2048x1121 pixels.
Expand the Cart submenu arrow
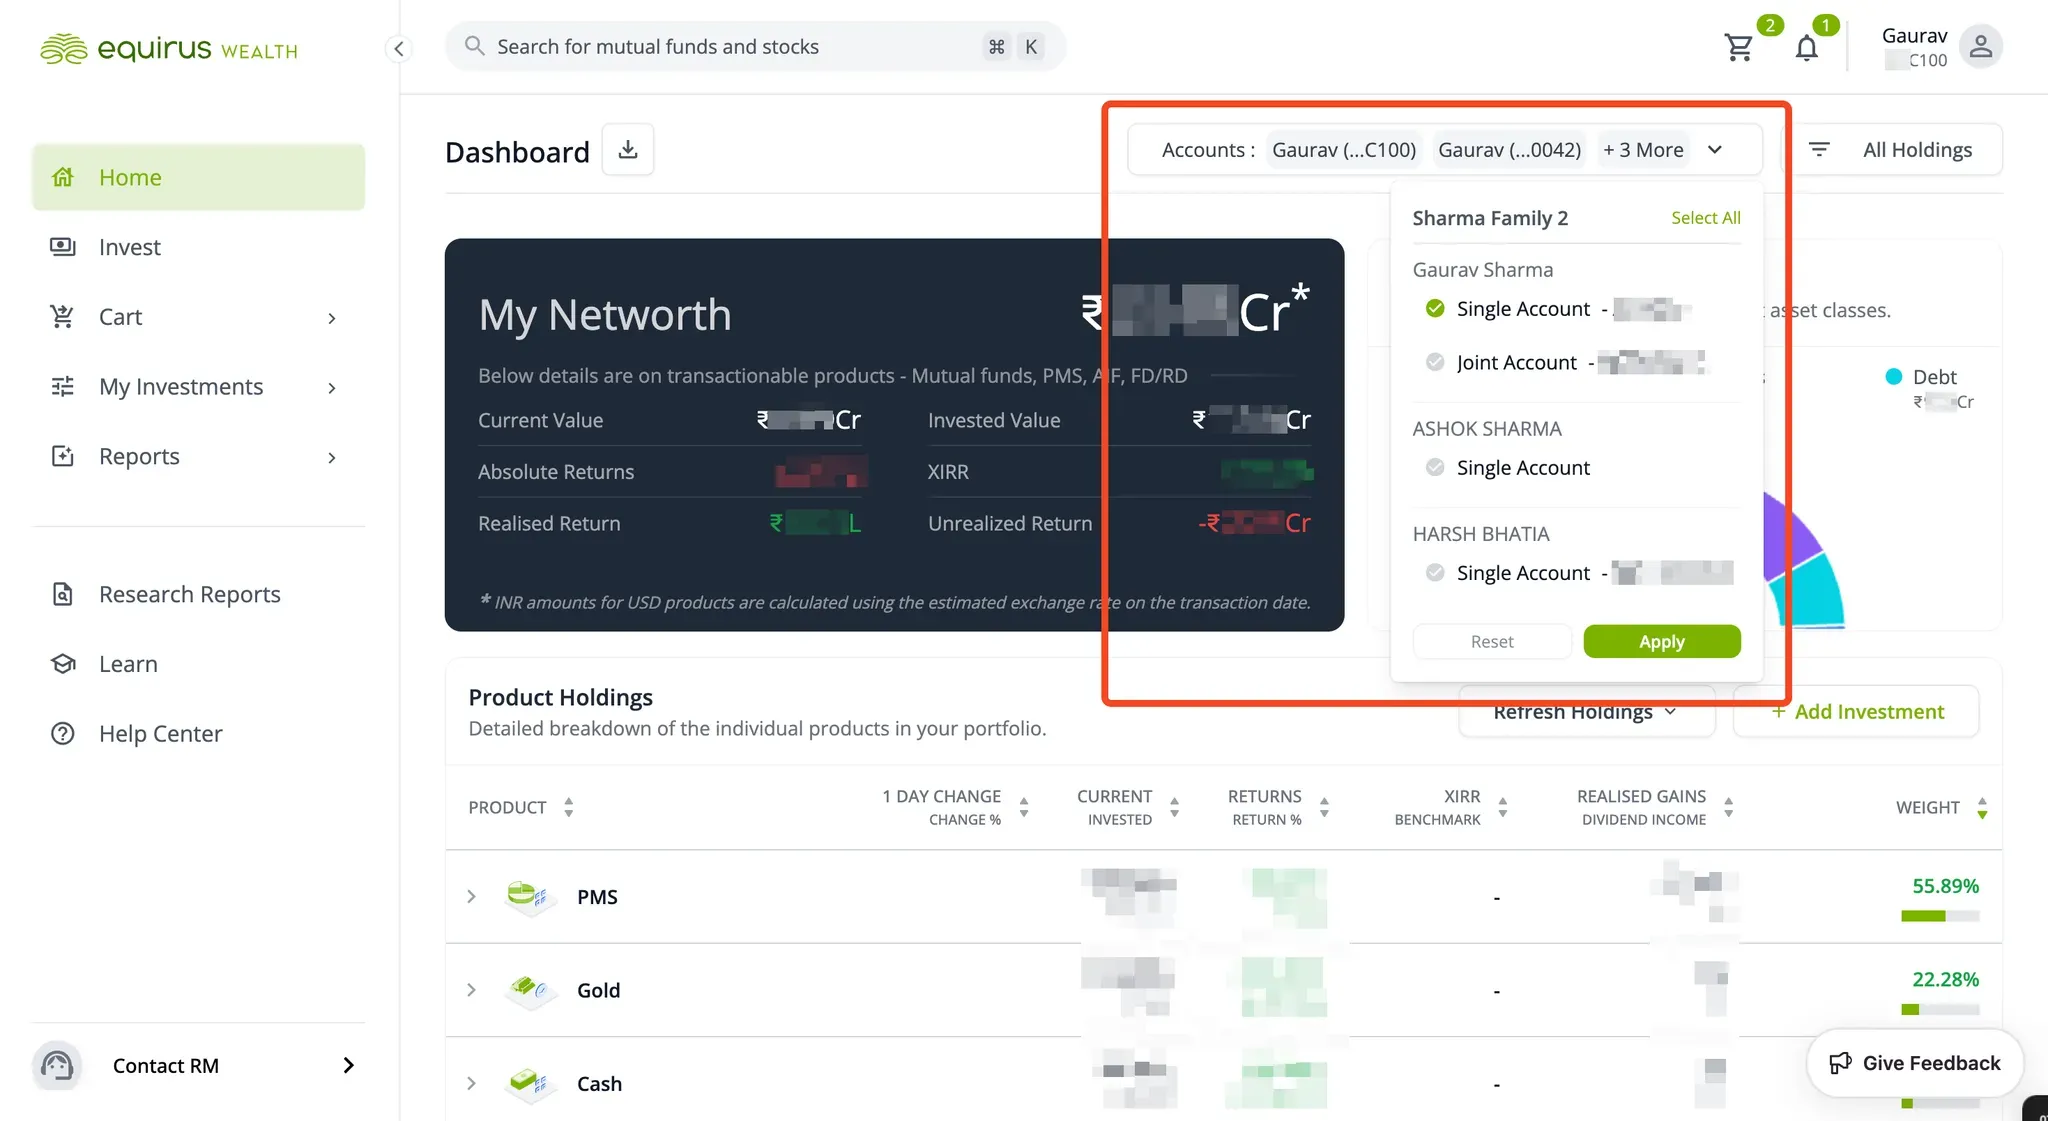(332, 318)
